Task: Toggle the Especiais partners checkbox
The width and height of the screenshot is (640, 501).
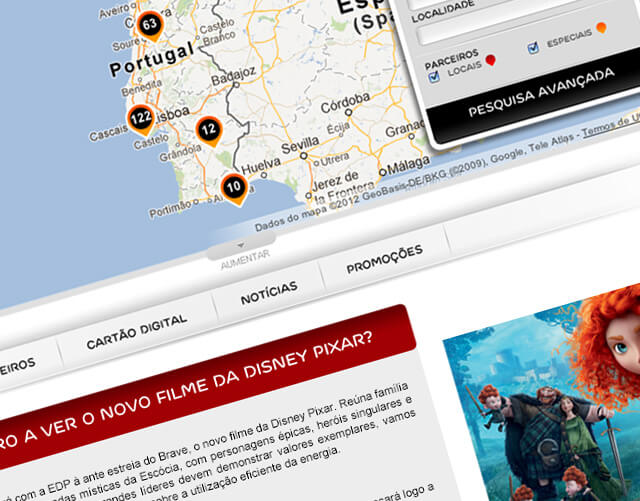Action: pyautogui.click(x=533, y=48)
